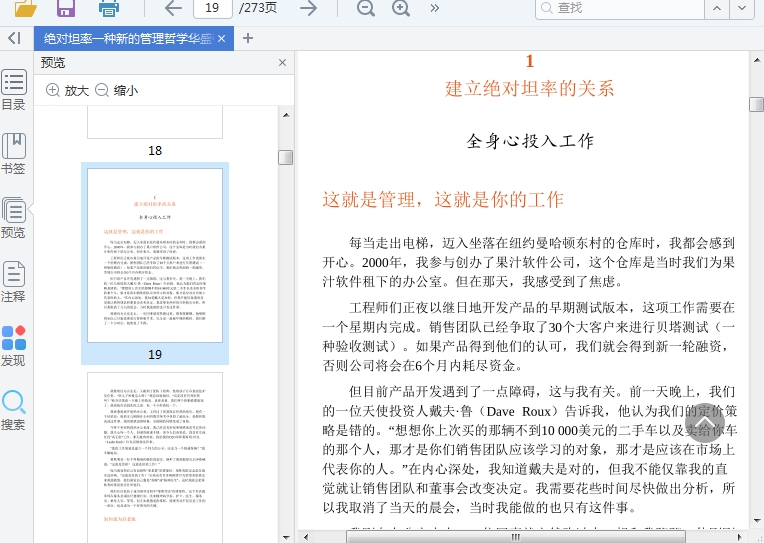
Task: Select the 绝对坦率 document tab
Action: [127, 39]
